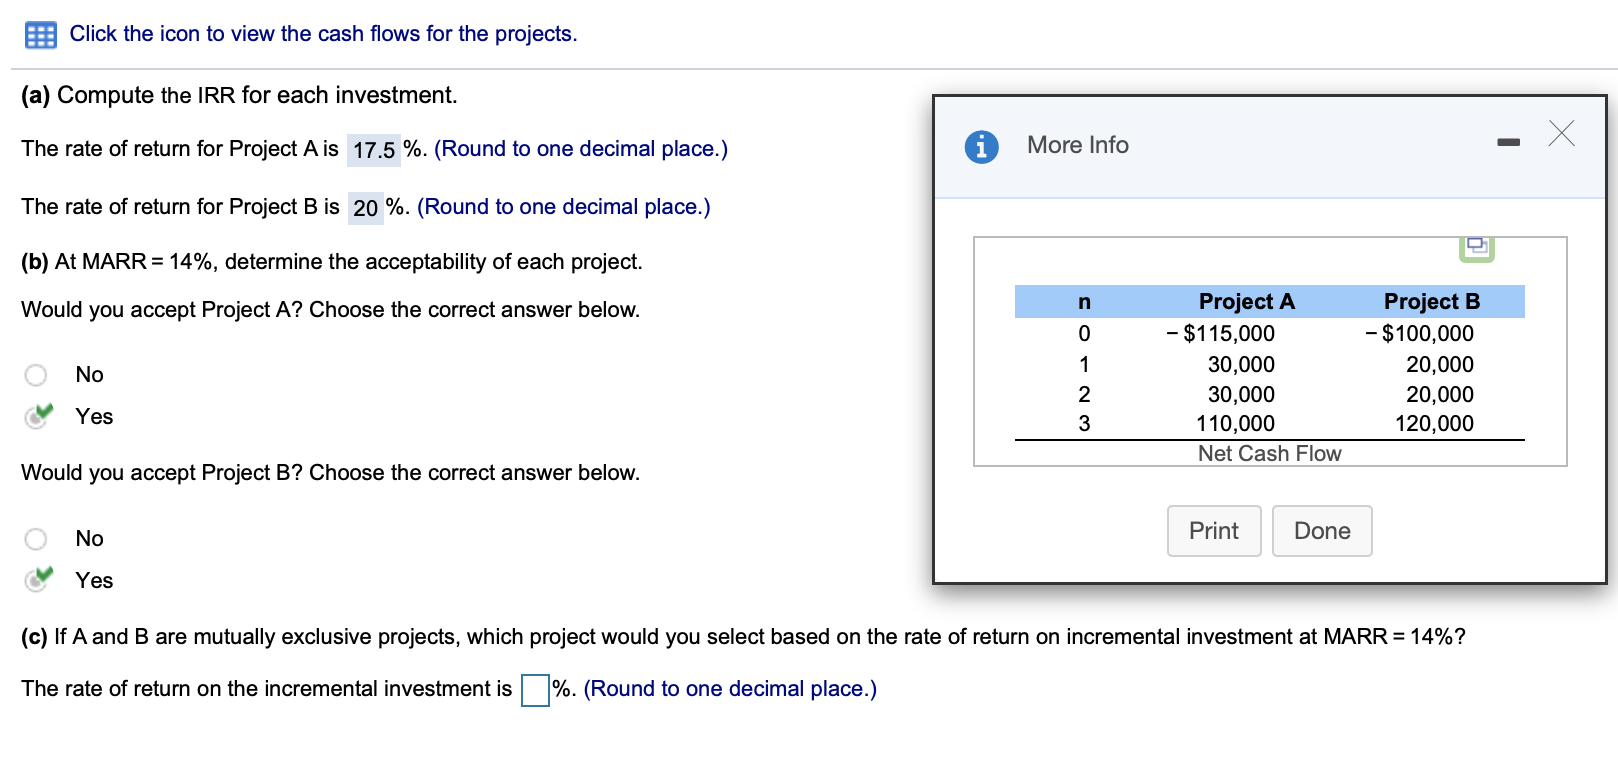1618x772 pixels.
Task: Click the info icon in More Info popup
Action: click(981, 146)
